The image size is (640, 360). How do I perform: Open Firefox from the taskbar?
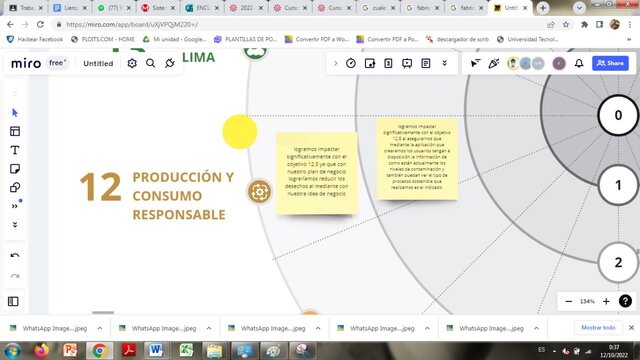[42, 350]
